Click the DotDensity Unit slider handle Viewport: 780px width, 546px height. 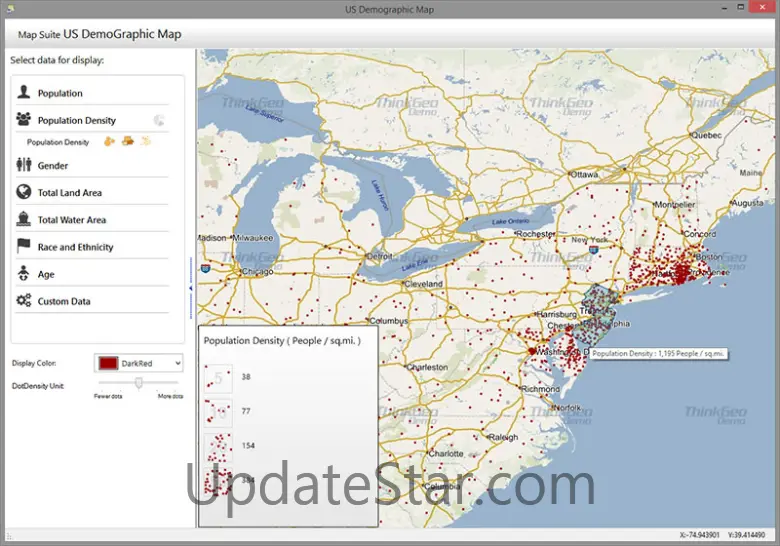tap(139, 383)
